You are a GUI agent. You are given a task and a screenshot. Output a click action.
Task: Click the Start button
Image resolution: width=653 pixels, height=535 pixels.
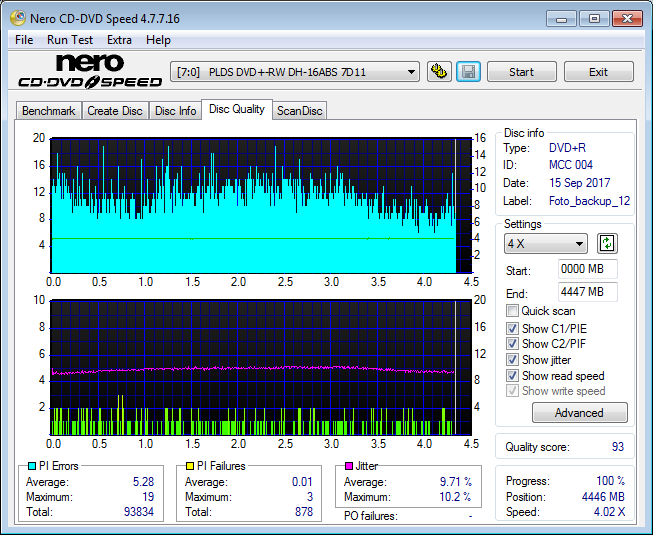pyautogui.click(x=521, y=72)
